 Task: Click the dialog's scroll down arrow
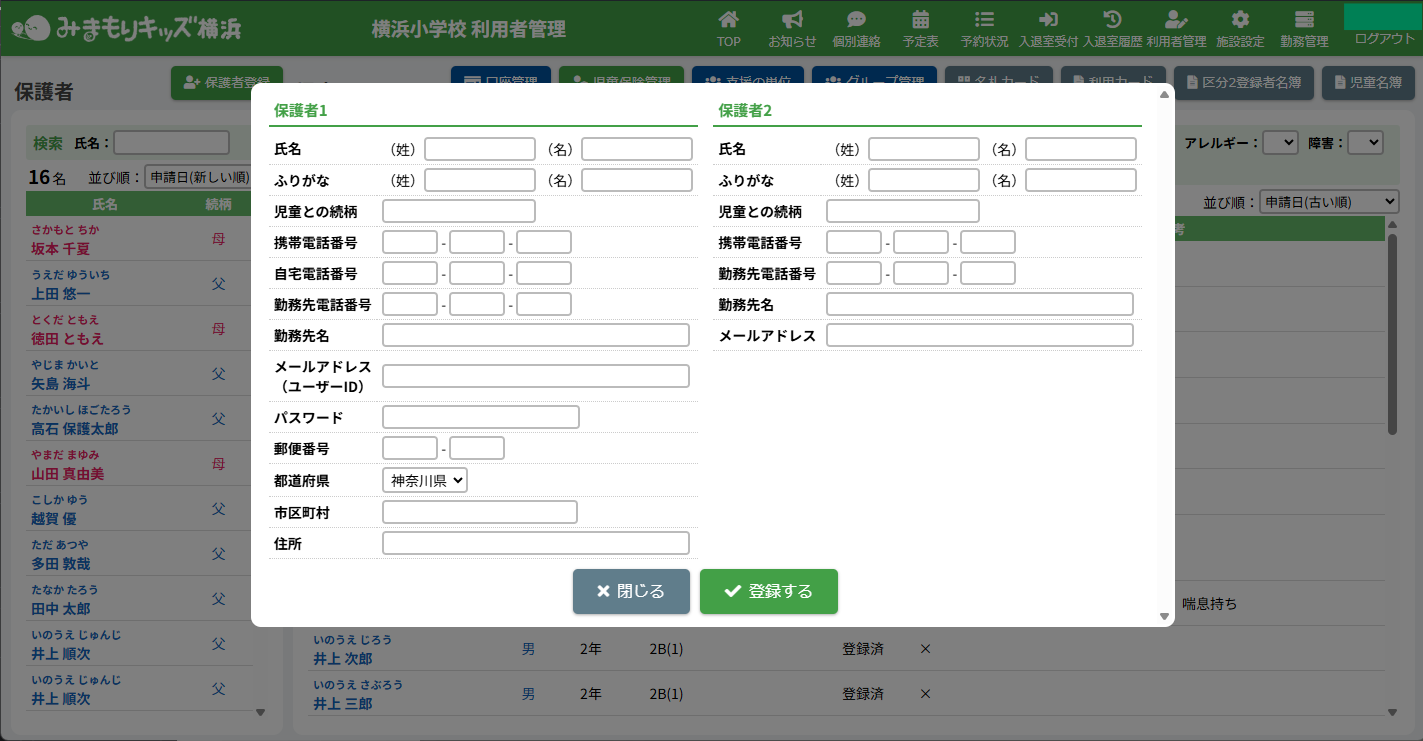pos(1163,617)
